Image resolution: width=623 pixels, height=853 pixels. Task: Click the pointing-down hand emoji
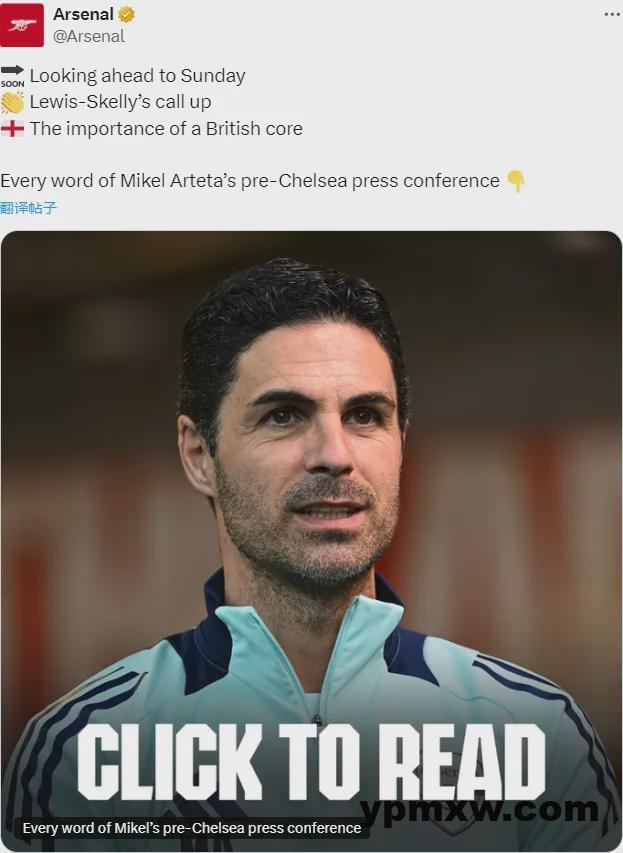[x=515, y=181]
